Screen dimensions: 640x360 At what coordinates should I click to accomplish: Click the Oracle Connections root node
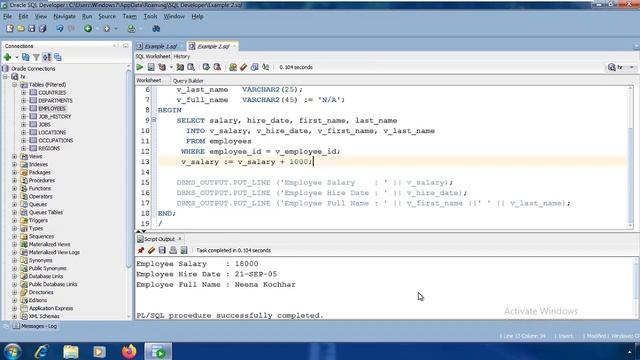(33, 69)
